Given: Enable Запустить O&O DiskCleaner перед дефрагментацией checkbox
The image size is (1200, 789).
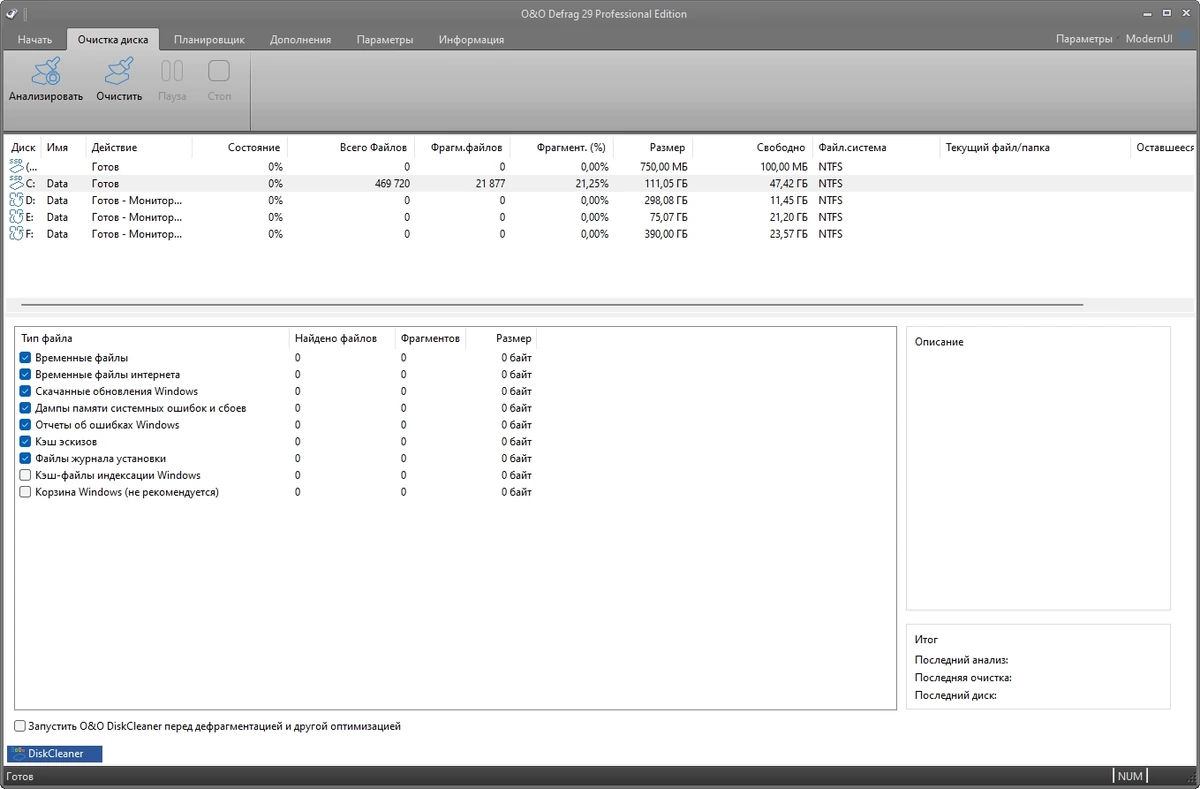Looking at the screenshot, I should (20, 726).
